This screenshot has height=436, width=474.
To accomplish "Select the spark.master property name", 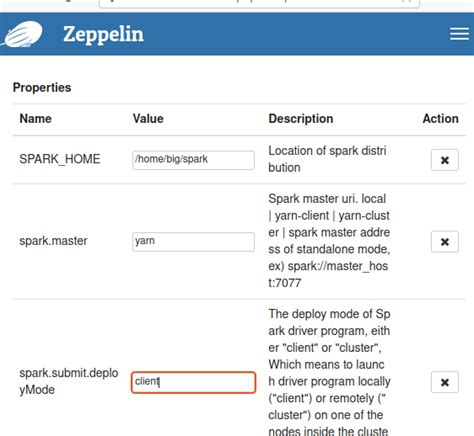I will click(53, 241).
